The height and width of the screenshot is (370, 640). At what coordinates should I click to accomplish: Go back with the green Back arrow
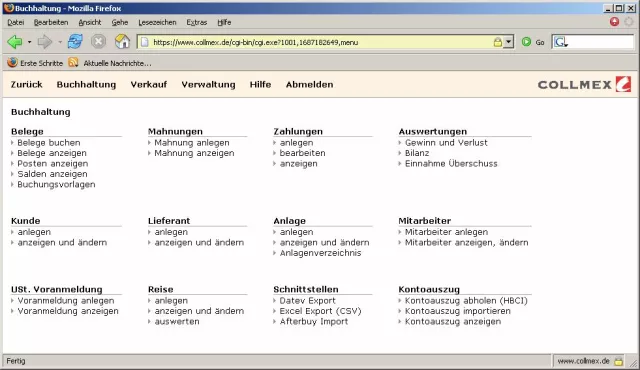click(x=15, y=42)
